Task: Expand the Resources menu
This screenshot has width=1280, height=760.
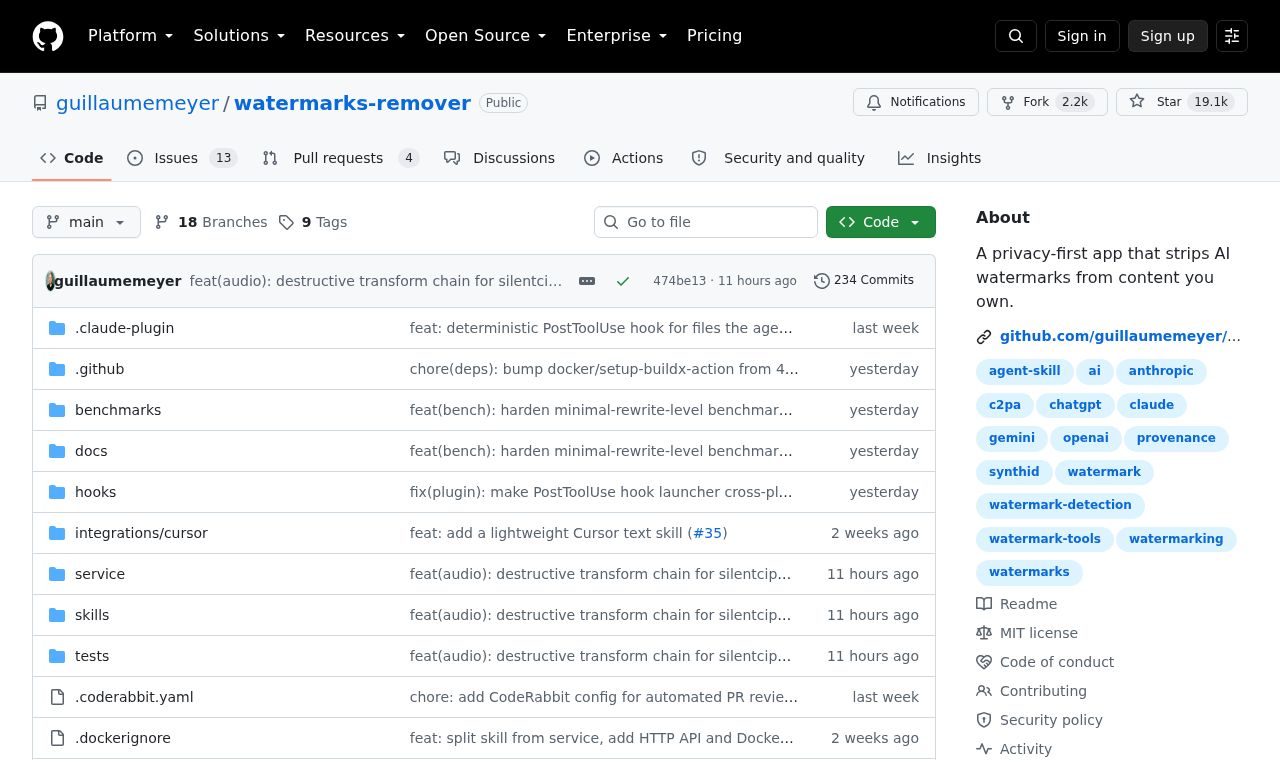Action: pos(355,36)
